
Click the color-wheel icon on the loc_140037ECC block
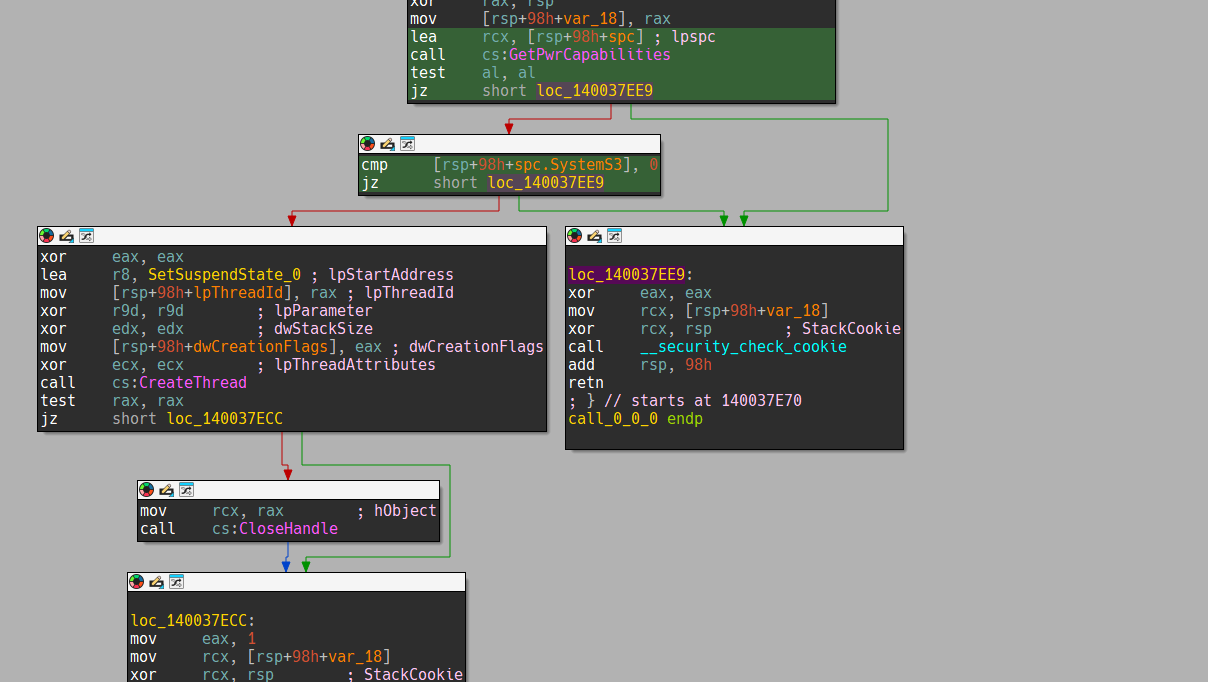pyautogui.click(x=136, y=582)
